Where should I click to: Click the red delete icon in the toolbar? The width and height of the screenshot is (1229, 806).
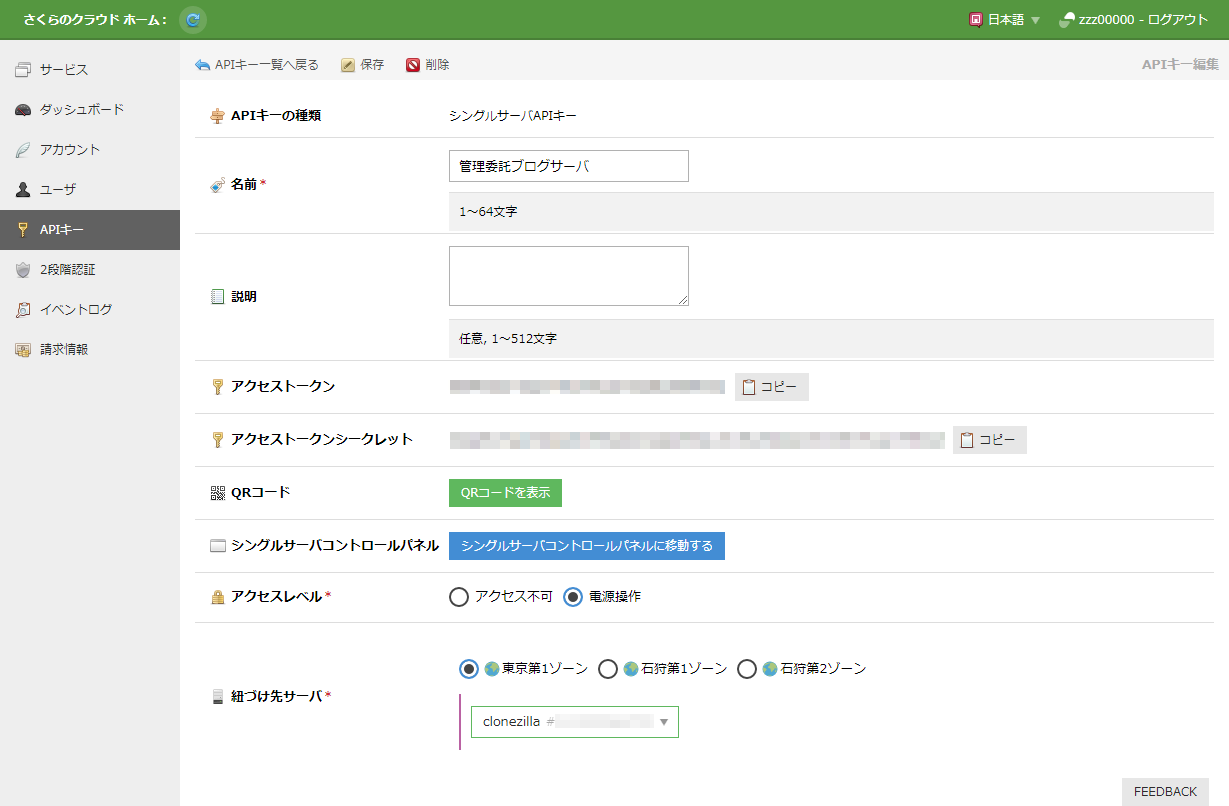click(x=413, y=65)
